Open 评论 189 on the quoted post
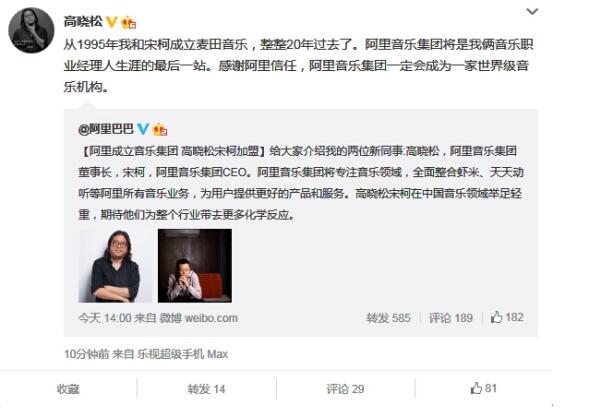 [x=450, y=318]
